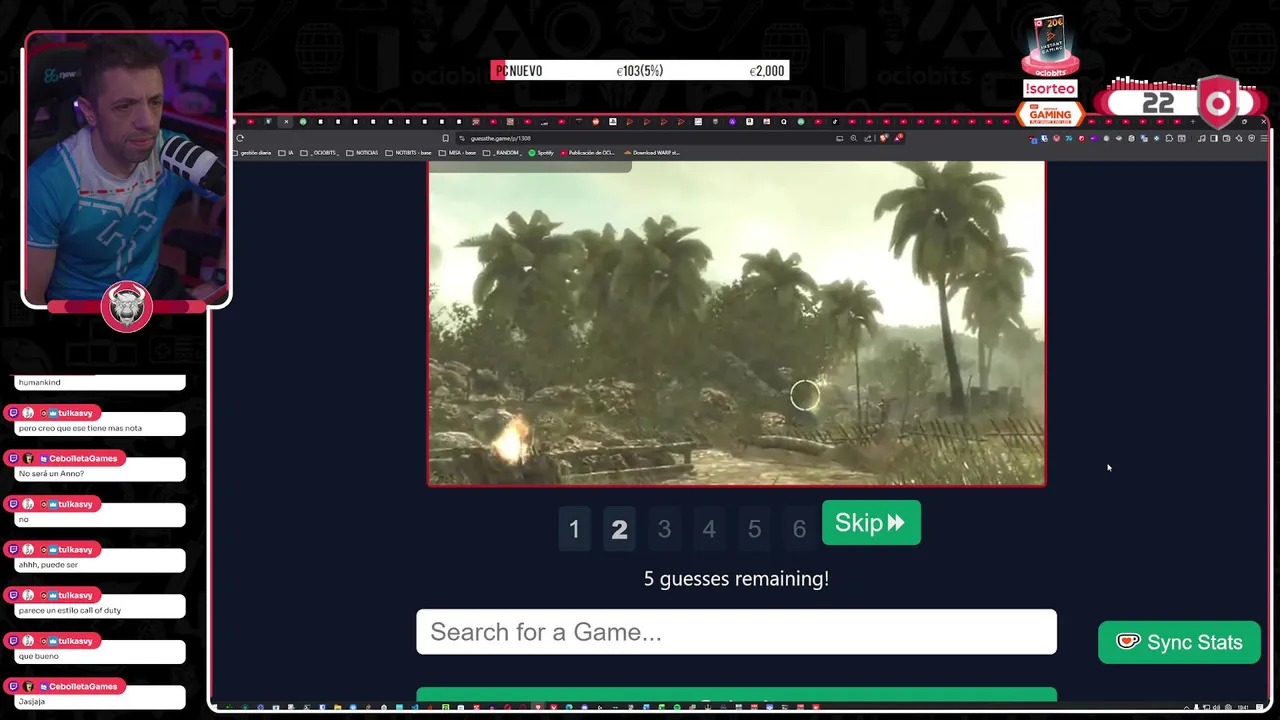The width and height of the screenshot is (1280, 720).
Task: Click the locked screenshot number 6
Action: tap(799, 529)
